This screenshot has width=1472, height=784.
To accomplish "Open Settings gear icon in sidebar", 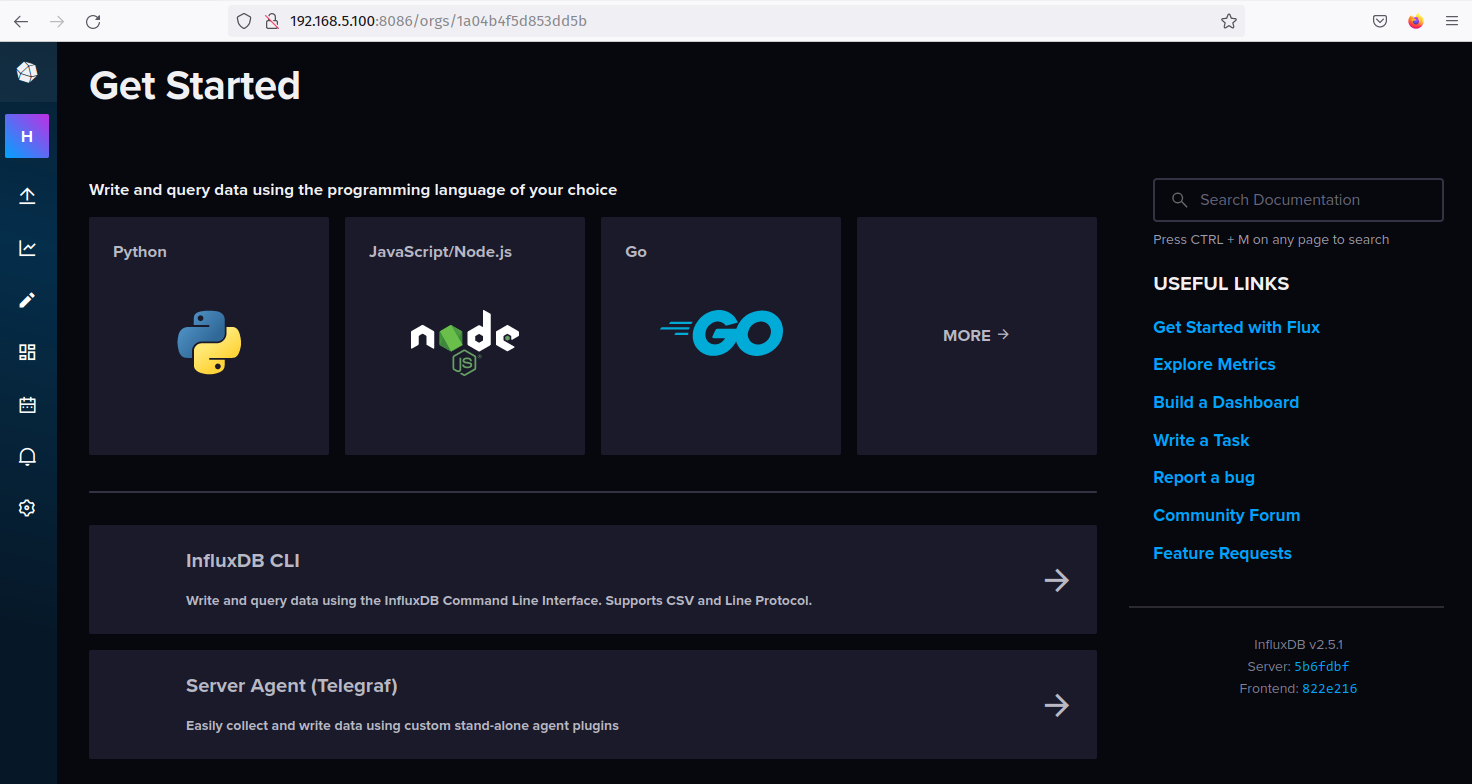I will point(27,508).
